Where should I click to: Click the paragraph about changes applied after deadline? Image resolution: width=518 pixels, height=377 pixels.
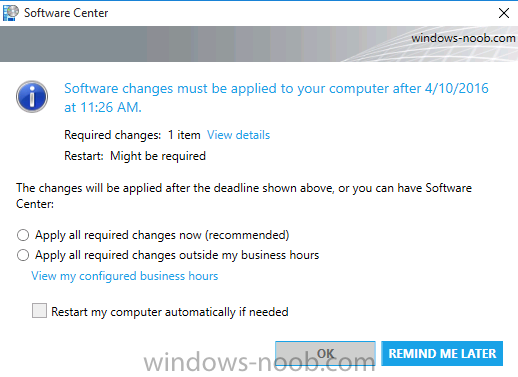coord(244,196)
